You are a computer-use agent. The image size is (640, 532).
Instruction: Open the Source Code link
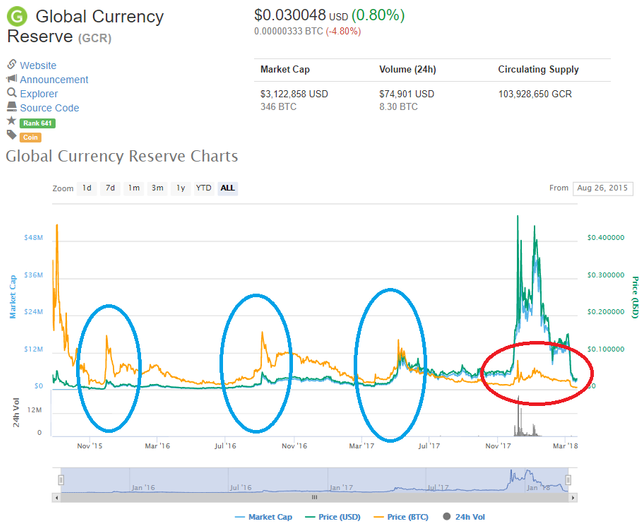[x=49, y=108]
